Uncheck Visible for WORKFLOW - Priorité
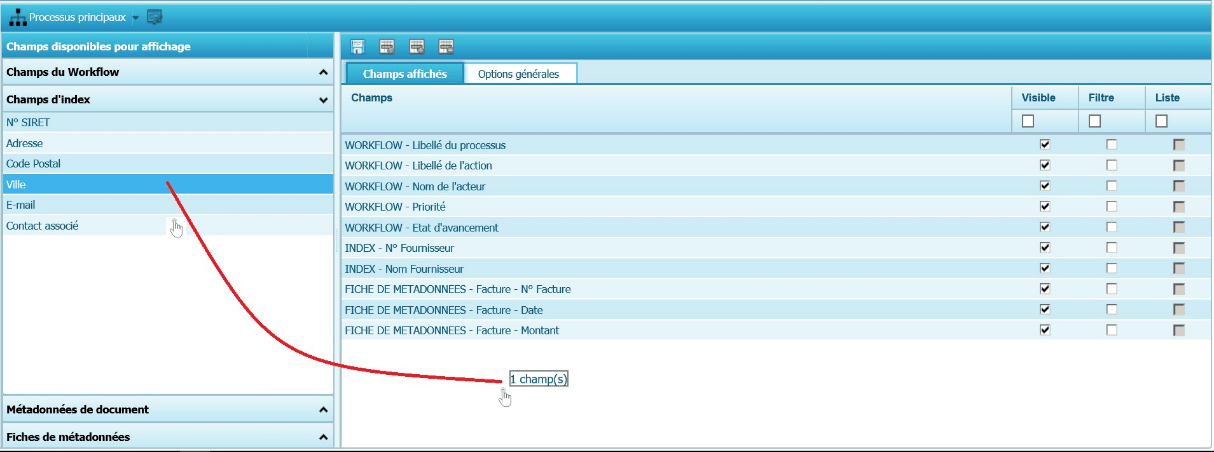The width and height of the screenshot is (1214, 452). click(x=1045, y=206)
